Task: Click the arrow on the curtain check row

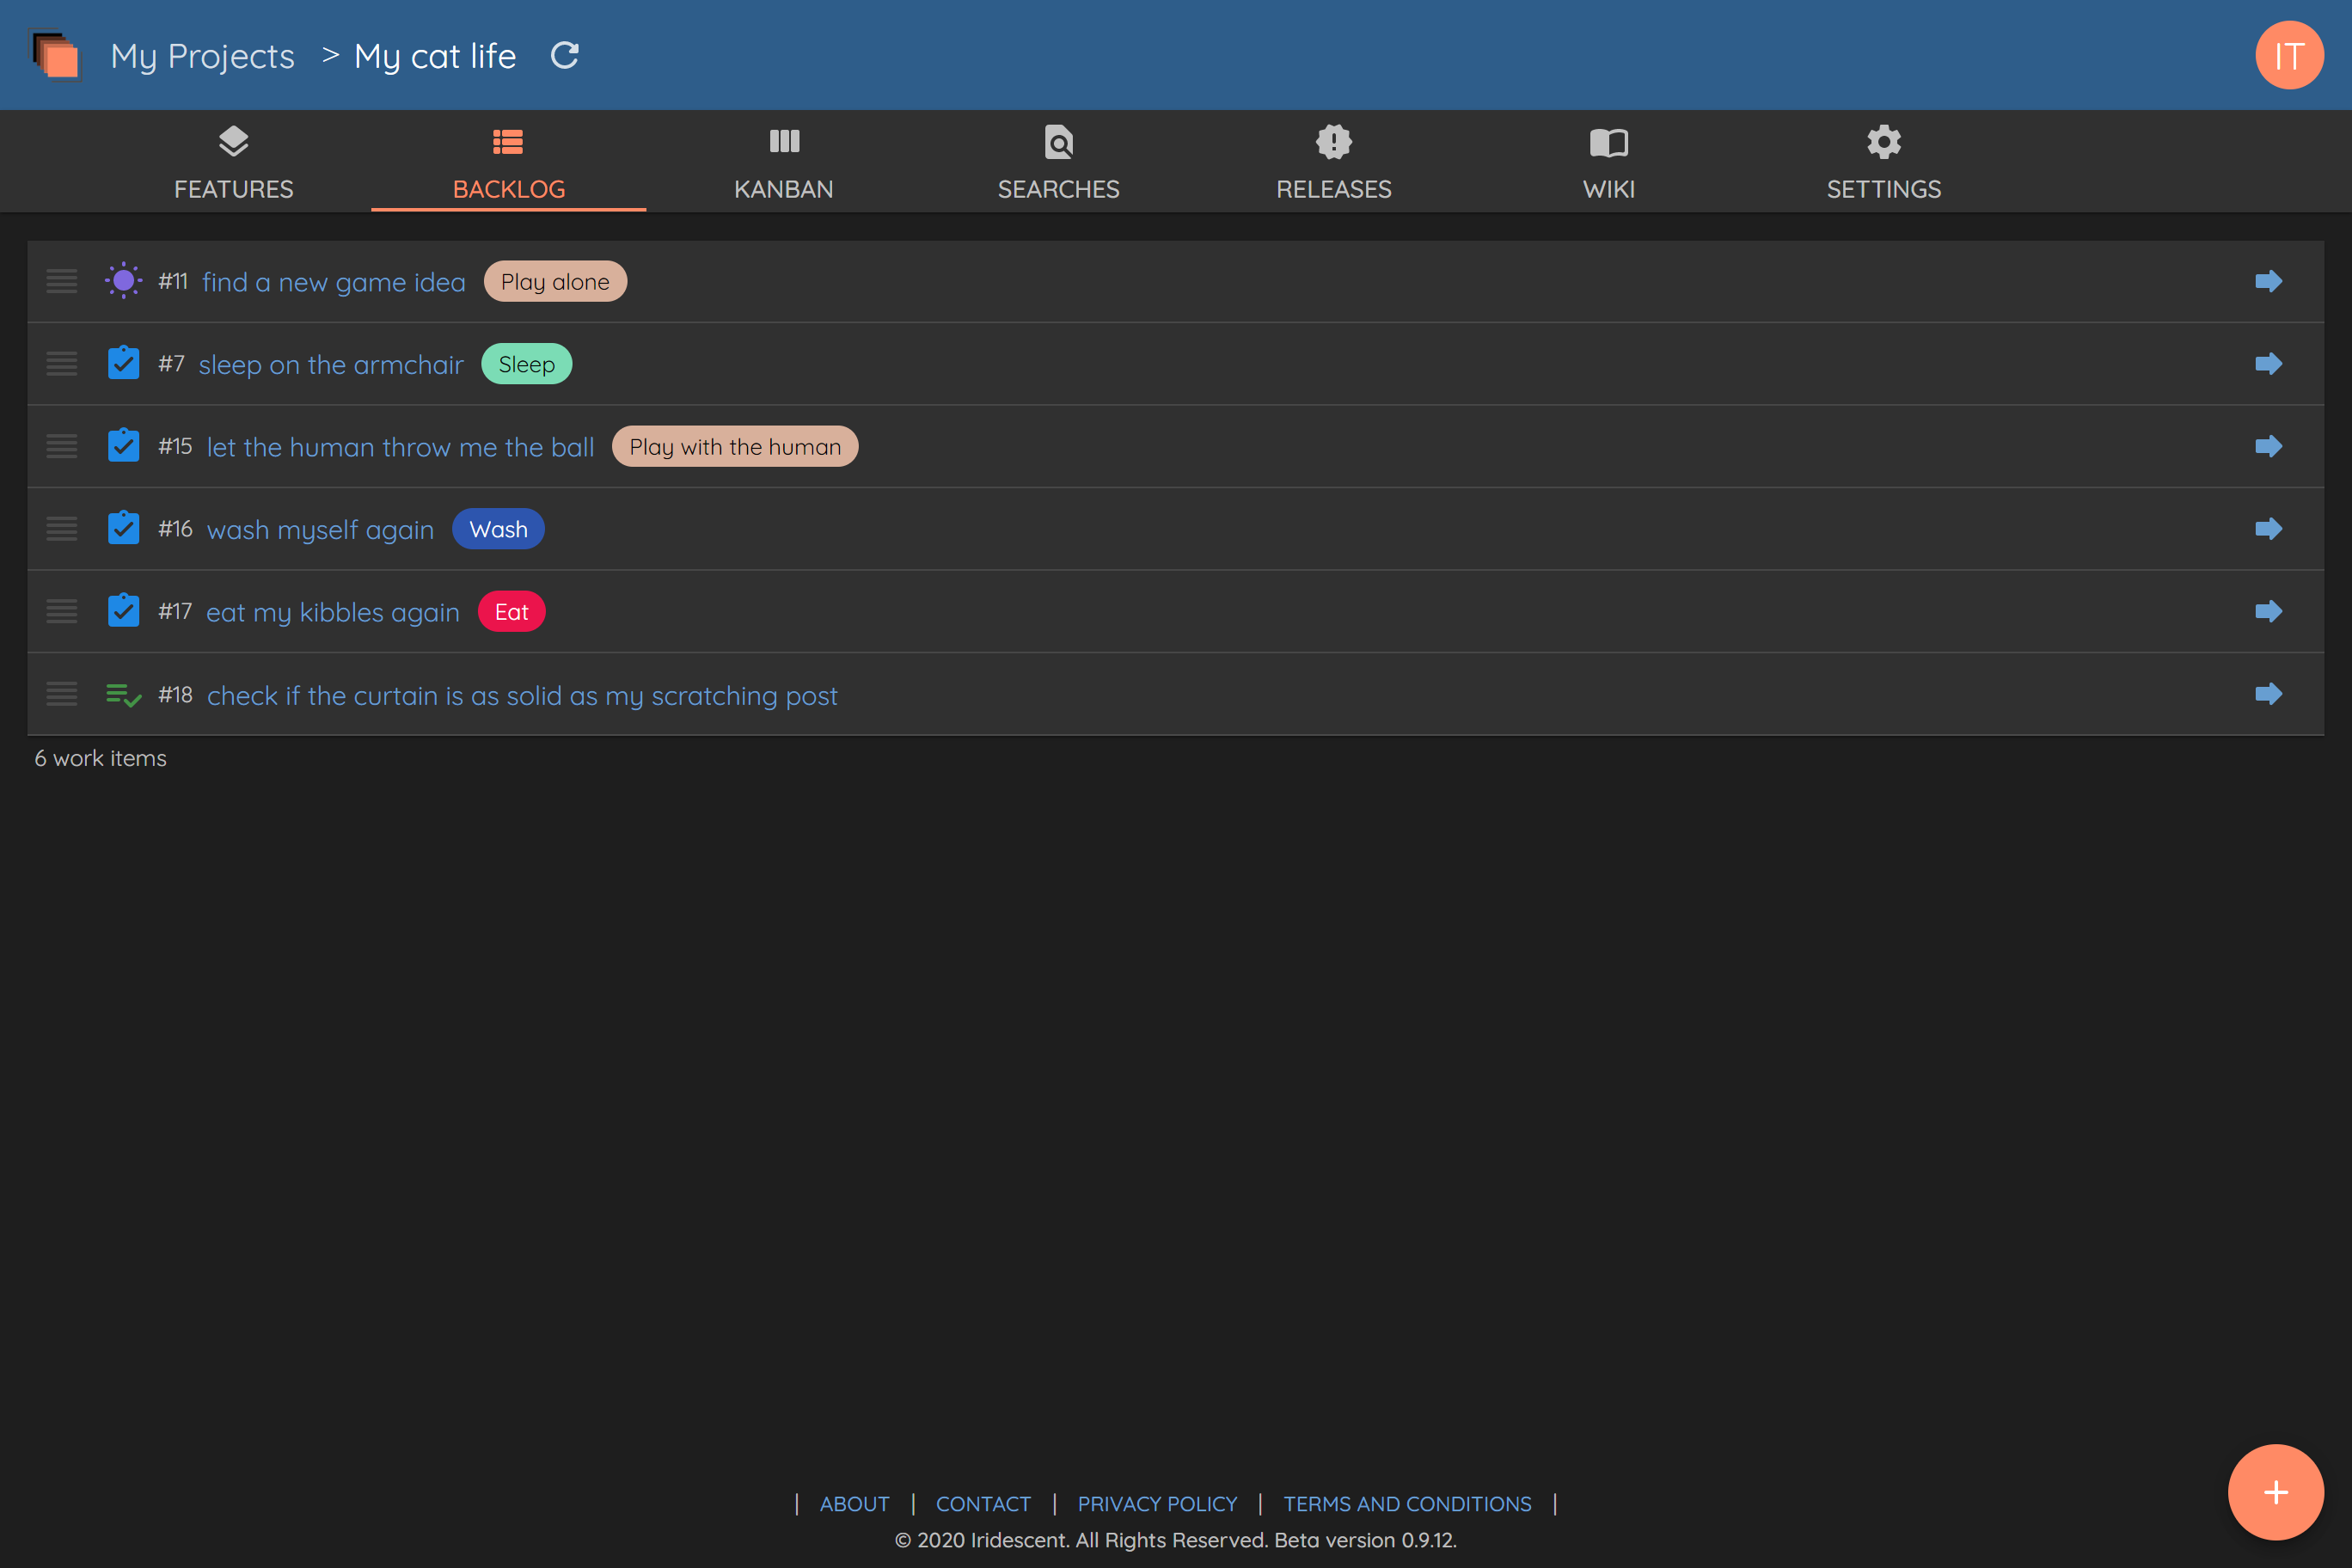Action: pos(2268,694)
